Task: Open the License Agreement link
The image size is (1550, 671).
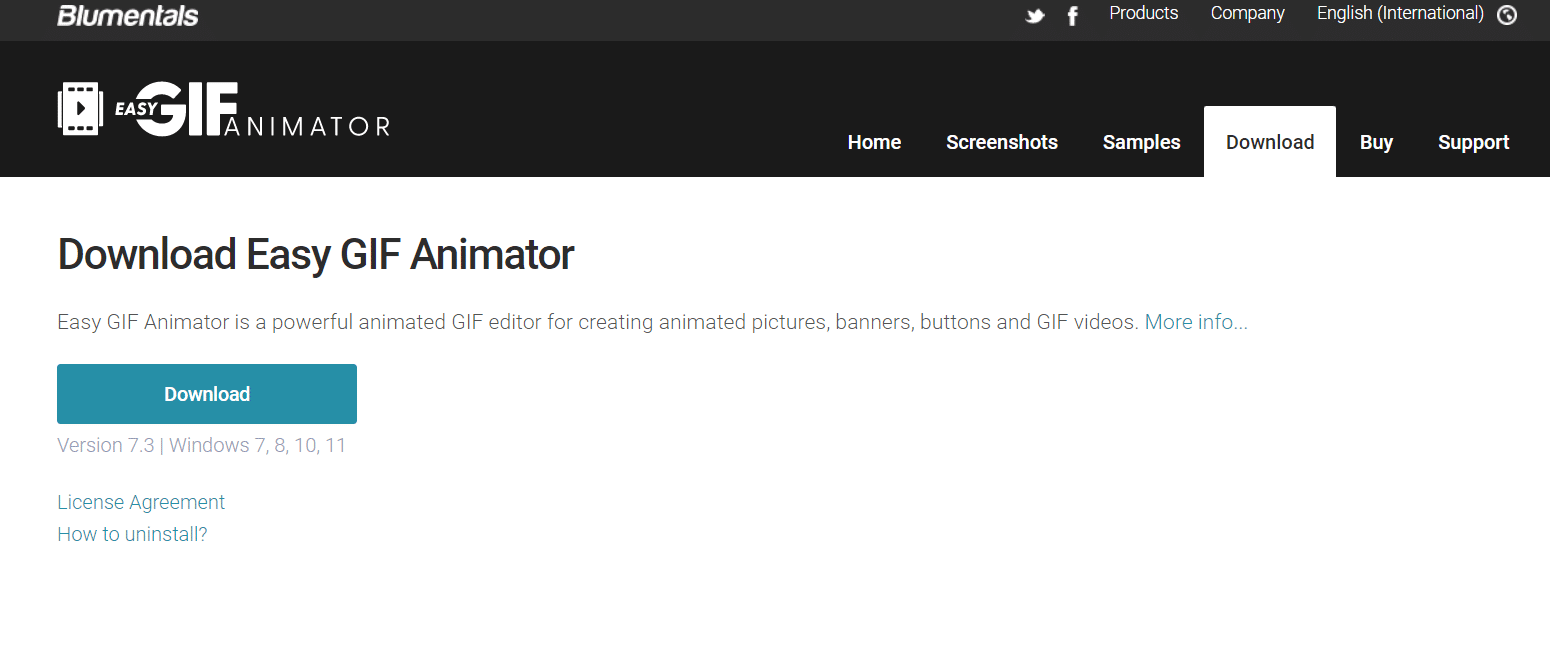Action: [141, 502]
